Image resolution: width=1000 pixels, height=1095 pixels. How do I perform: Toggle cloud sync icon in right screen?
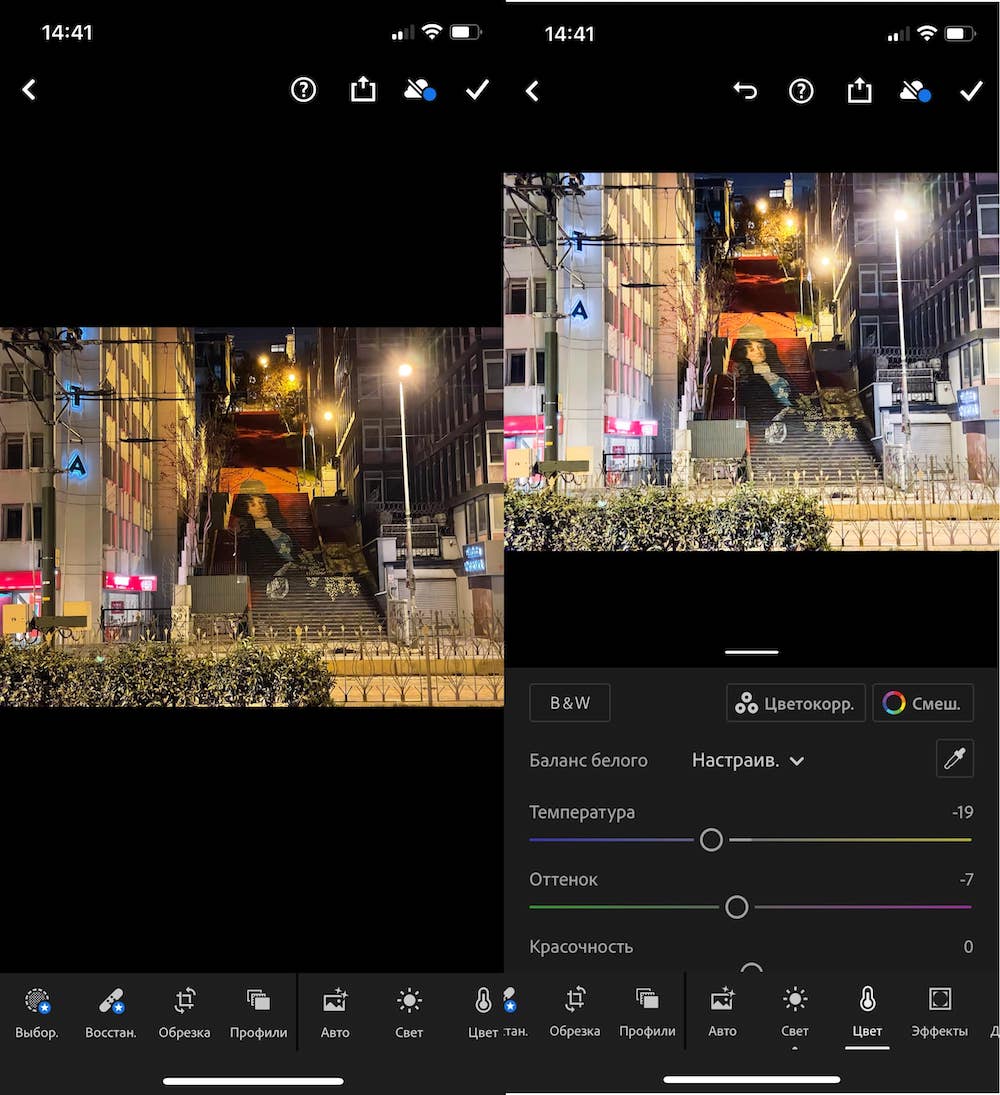[914, 91]
